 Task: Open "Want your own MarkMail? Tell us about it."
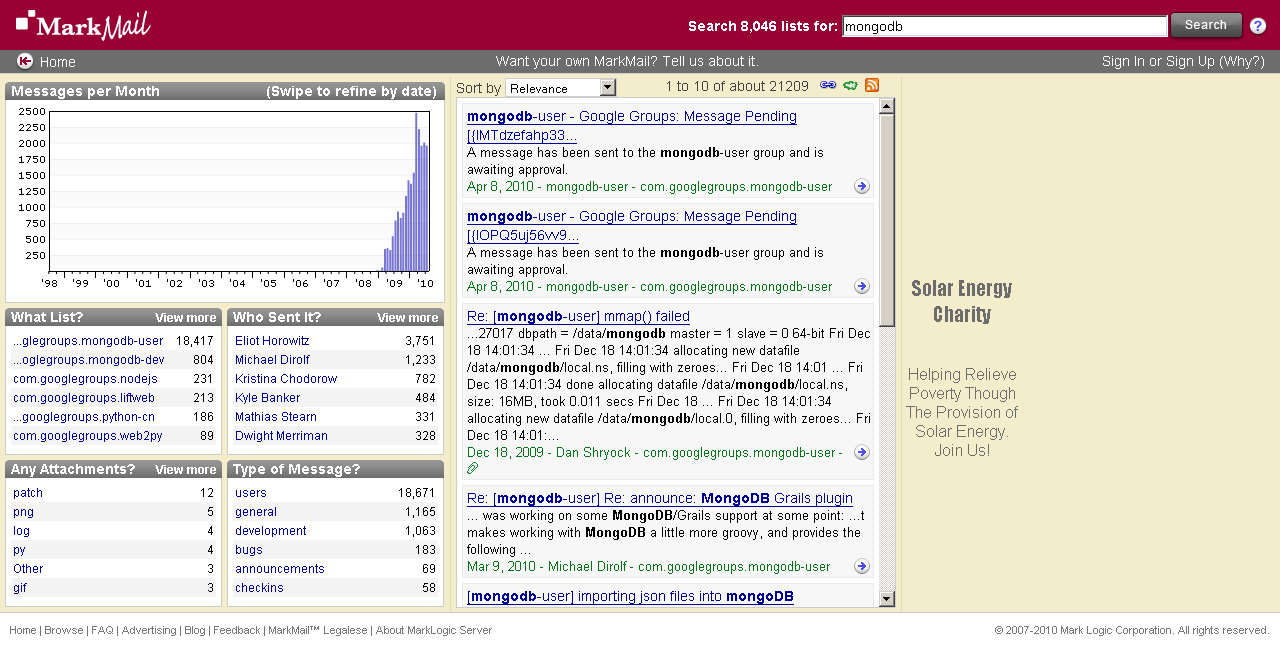(x=627, y=61)
